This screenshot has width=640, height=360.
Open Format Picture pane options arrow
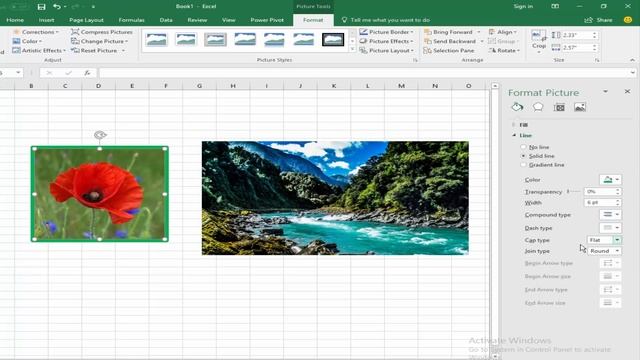click(605, 91)
